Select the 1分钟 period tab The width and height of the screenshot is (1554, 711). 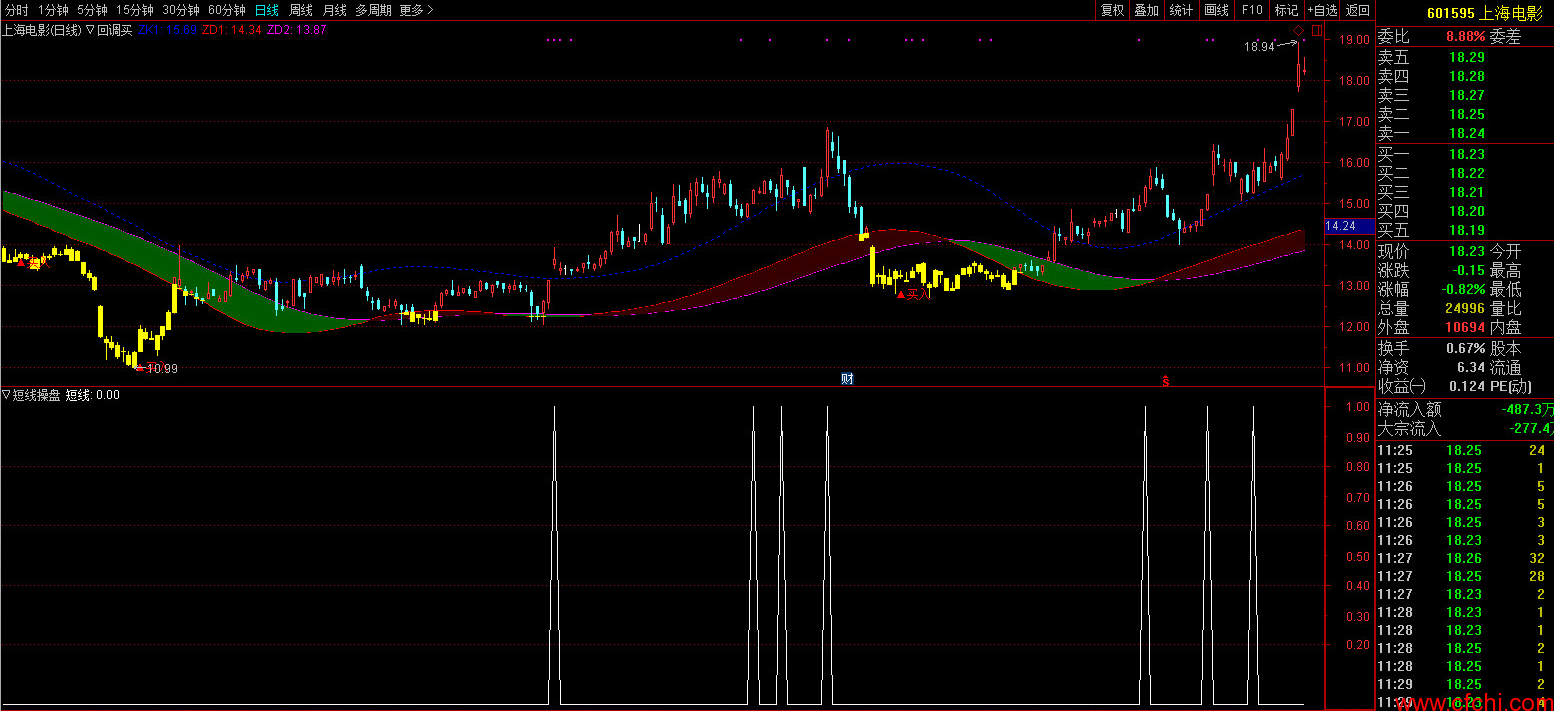pos(53,10)
